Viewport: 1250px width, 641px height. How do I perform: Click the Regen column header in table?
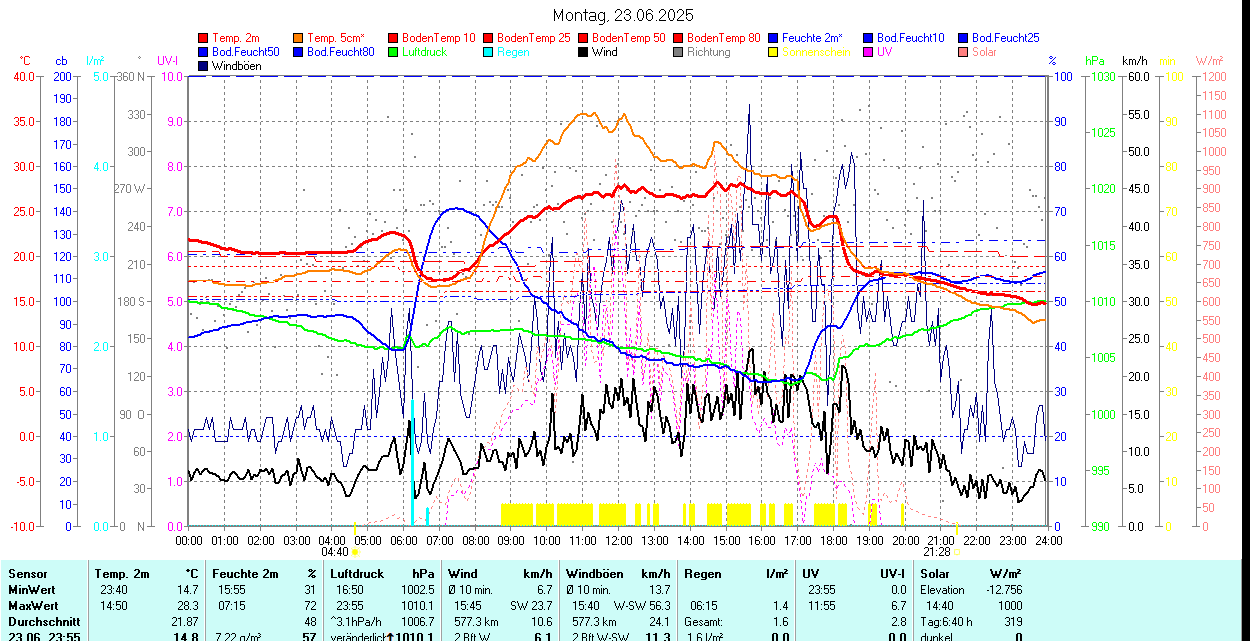coord(703,574)
